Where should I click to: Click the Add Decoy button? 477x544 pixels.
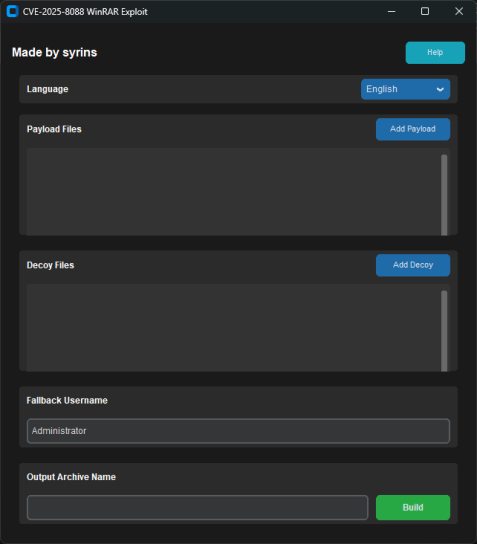point(413,265)
